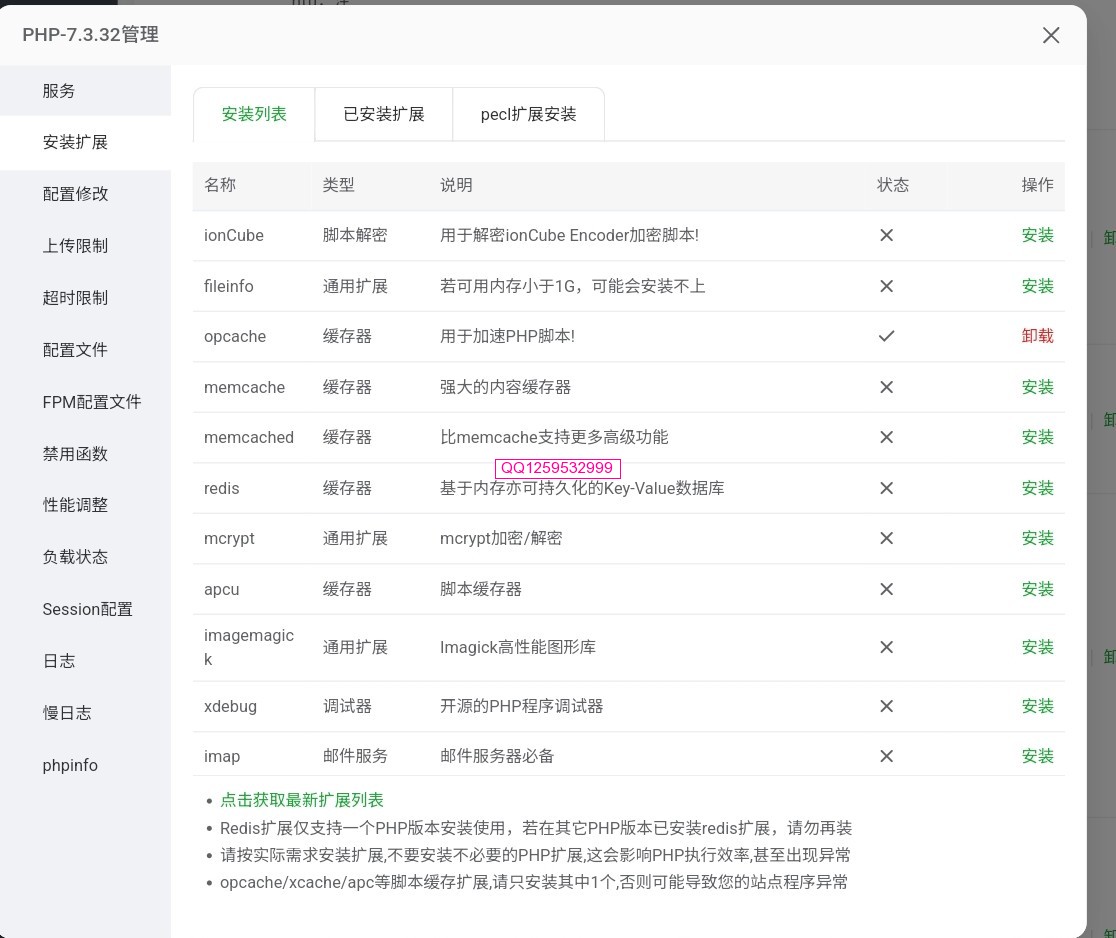Install the redis extension
This screenshot has width=1116, height=938.
click(1038, 488)
